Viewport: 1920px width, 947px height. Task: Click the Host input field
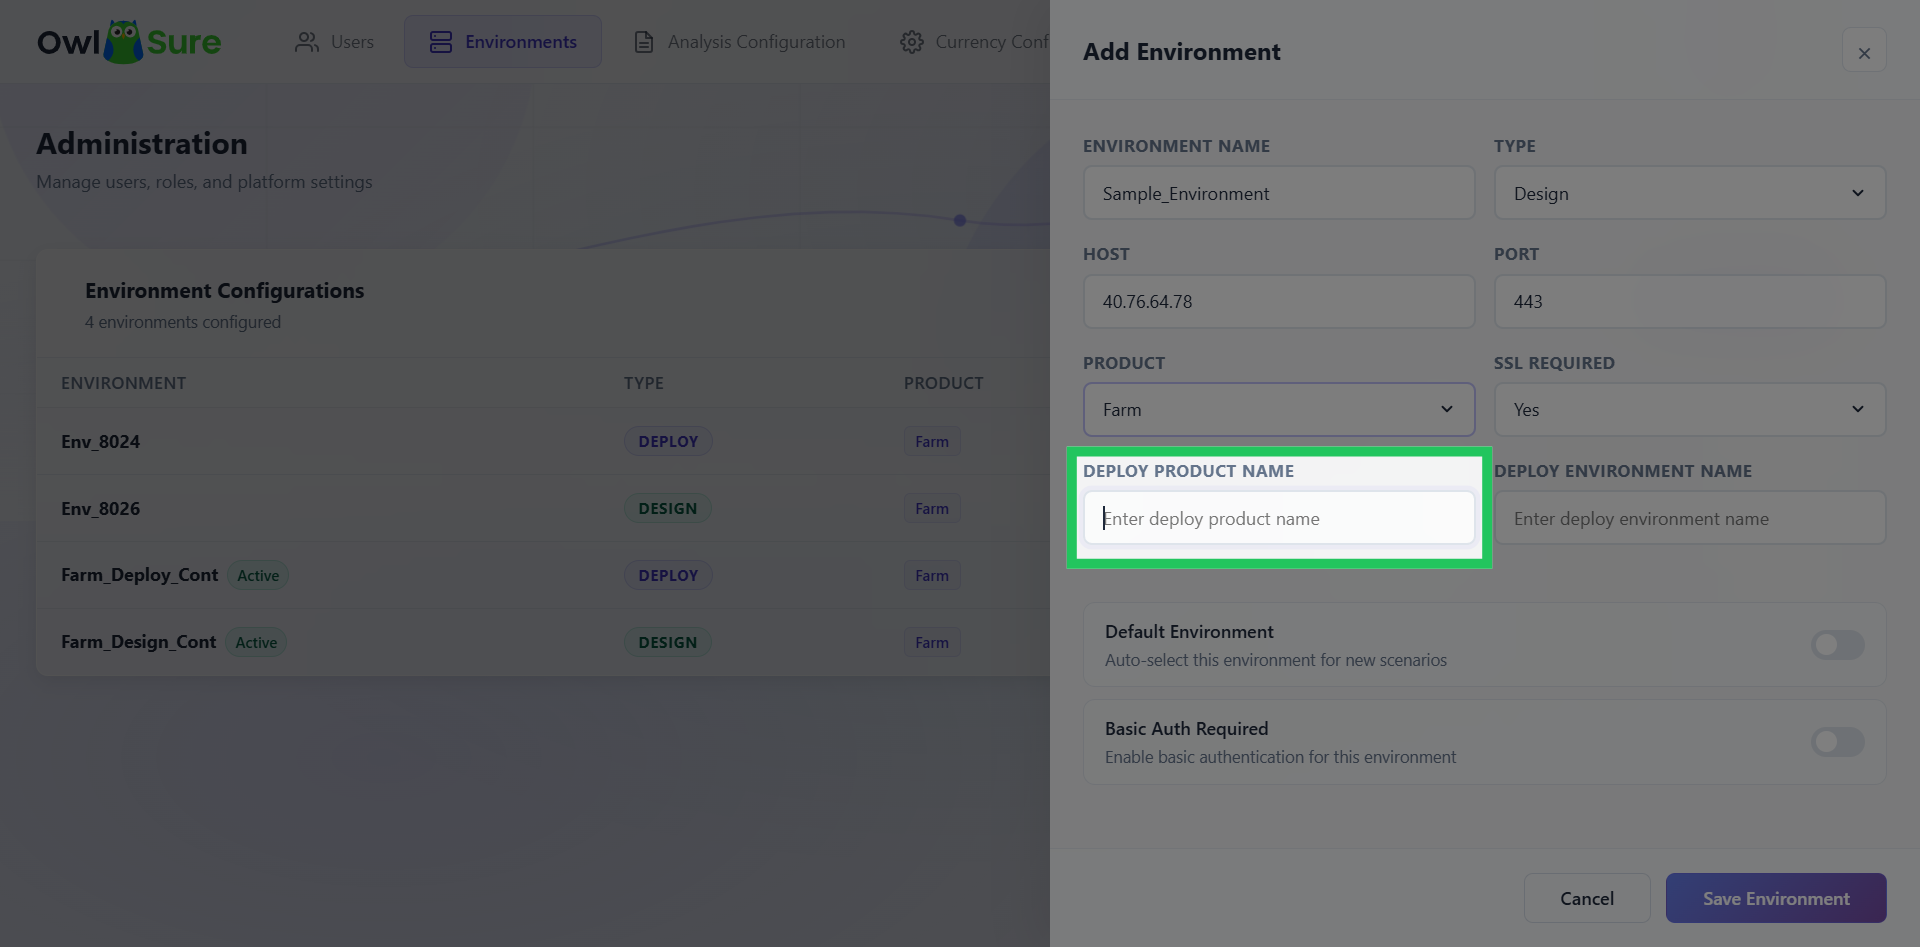click(1279, 301)
